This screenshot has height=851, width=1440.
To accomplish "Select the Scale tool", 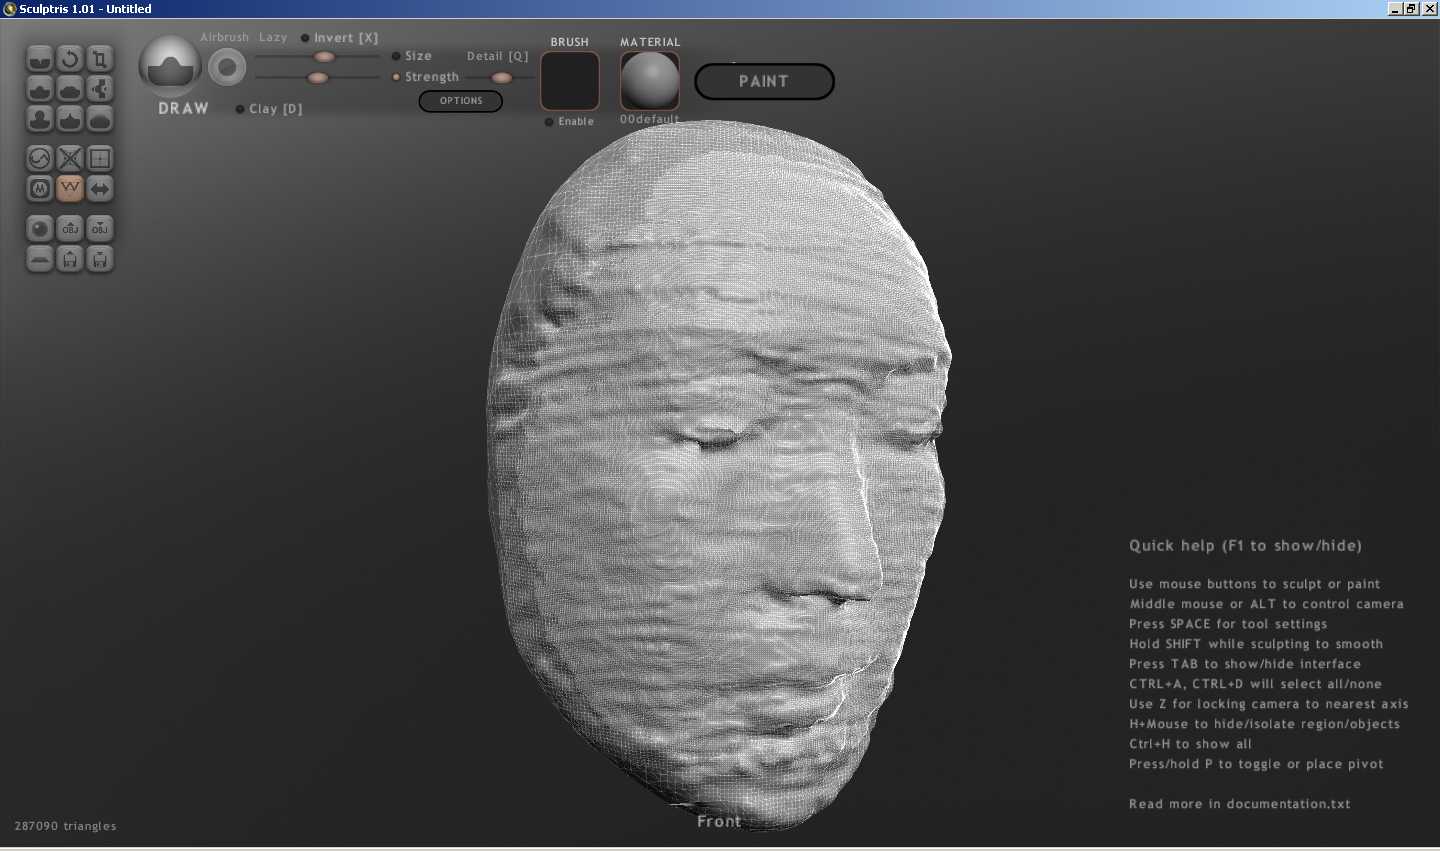I will tap(99, 59).
